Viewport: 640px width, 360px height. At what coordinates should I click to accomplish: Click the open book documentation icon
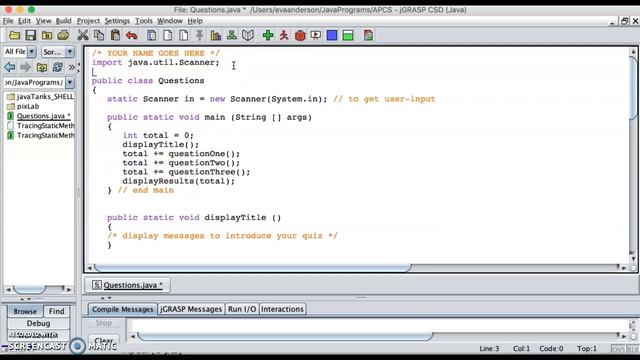click(248, 36)
